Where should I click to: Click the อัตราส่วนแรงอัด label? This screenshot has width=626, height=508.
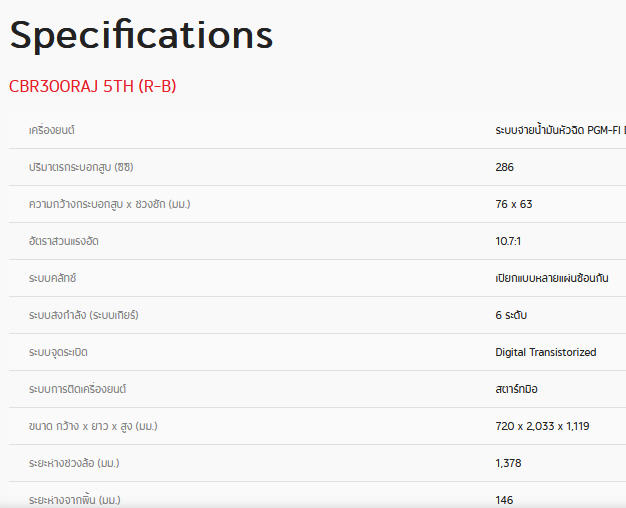point(63,241)
